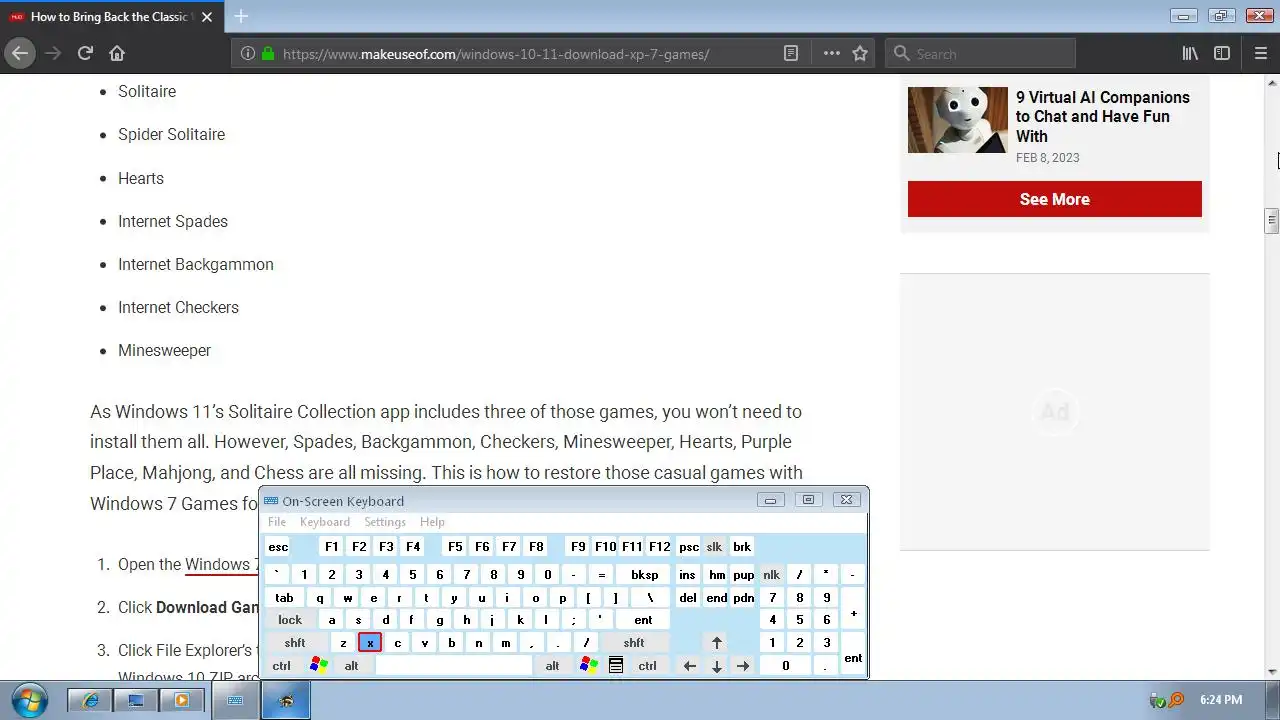Click the left arrow key on keyboard

click(x=690, y=666)
